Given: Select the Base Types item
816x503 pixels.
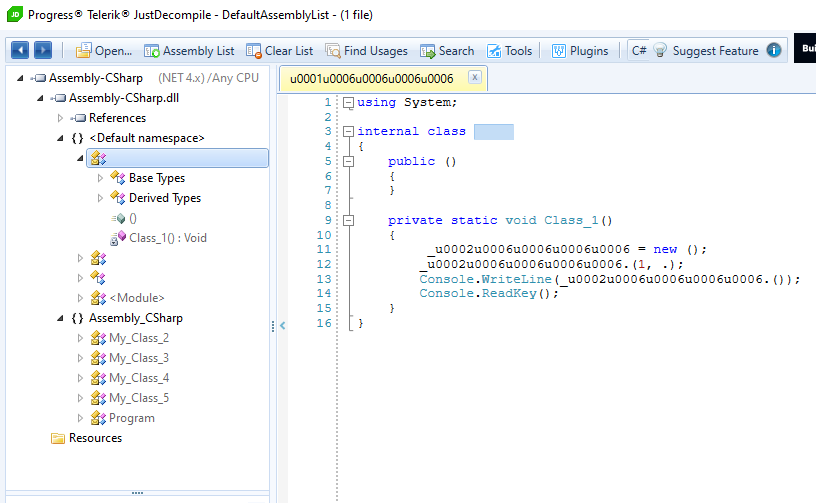Looking at the screenshot, I should click(x=157, y=178).
